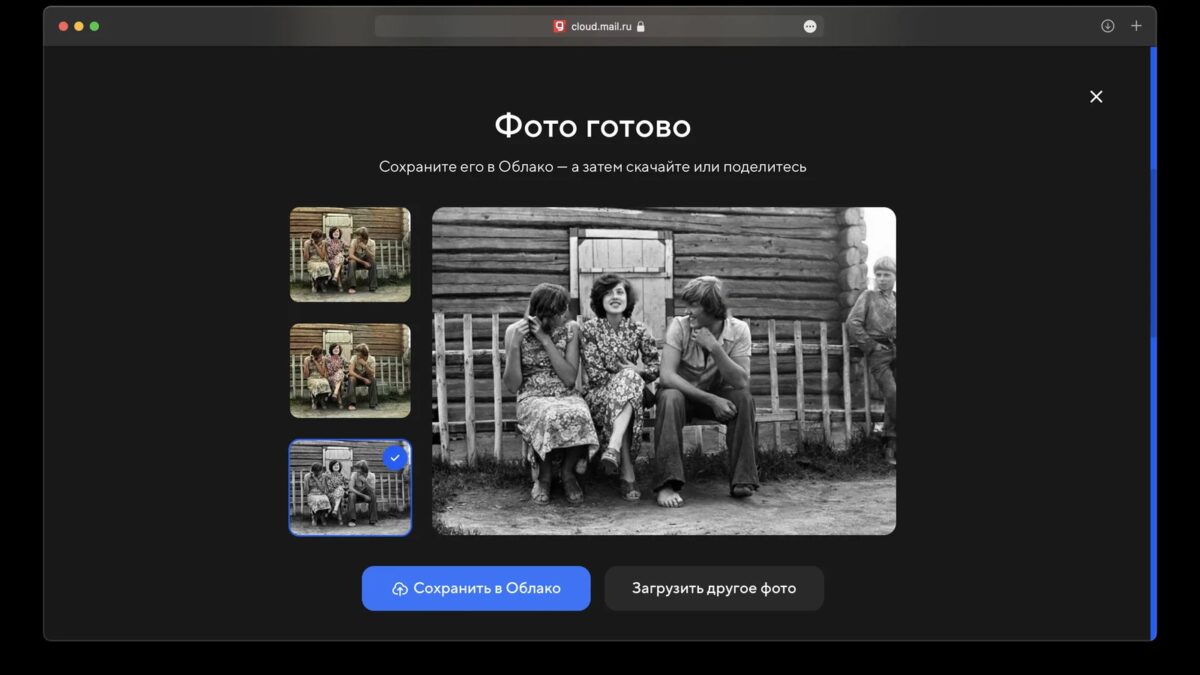Viewport: 1200px width, 675px height.
Task: Select the second colorized photo thumbnail
Action: click(350, 370)
